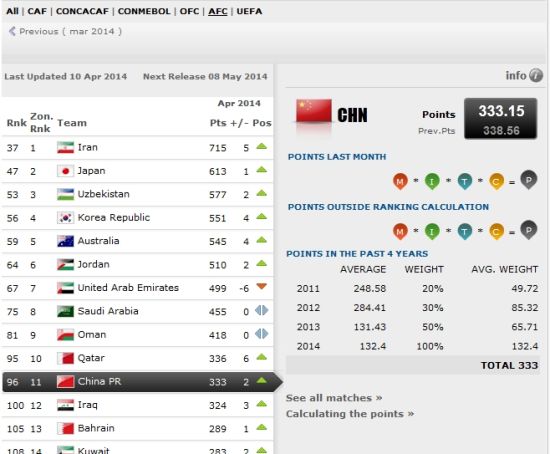Click the Uzbekistan team name
Viewport: 550px width, 454px height.
(x=103, y=194)
